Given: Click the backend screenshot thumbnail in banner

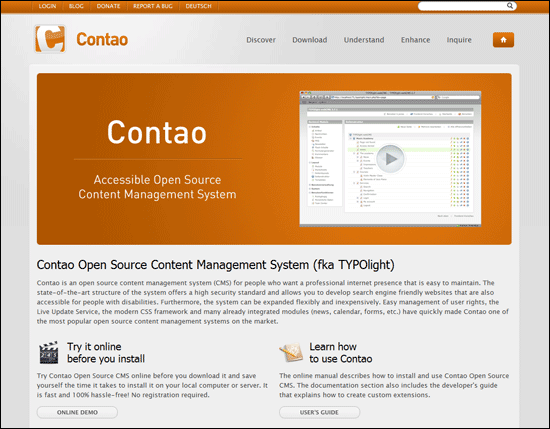Looking at the screenshot, I should 390,159.
